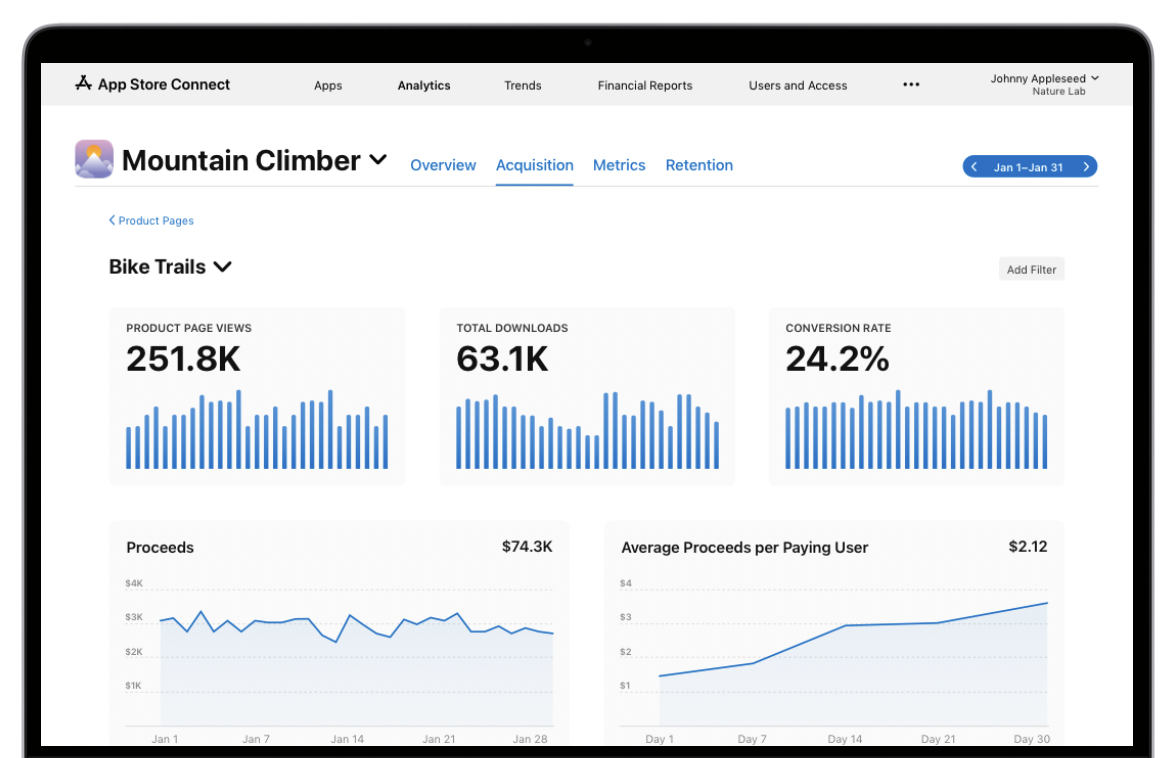Go to previous date range with left arrow

(973, 167)
